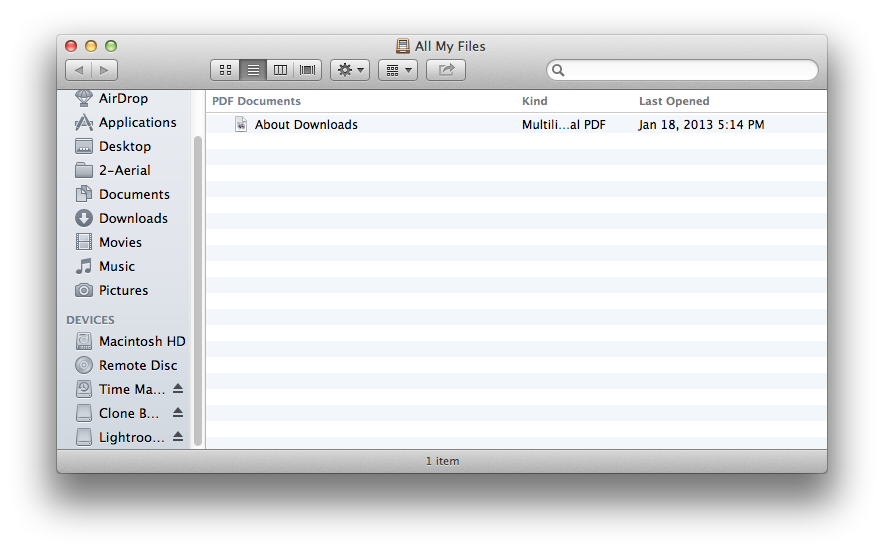The width and height of the screenshot is (884, 552).
Task: Click the Clone B... drive icon
Action: [x=84, y=413]
